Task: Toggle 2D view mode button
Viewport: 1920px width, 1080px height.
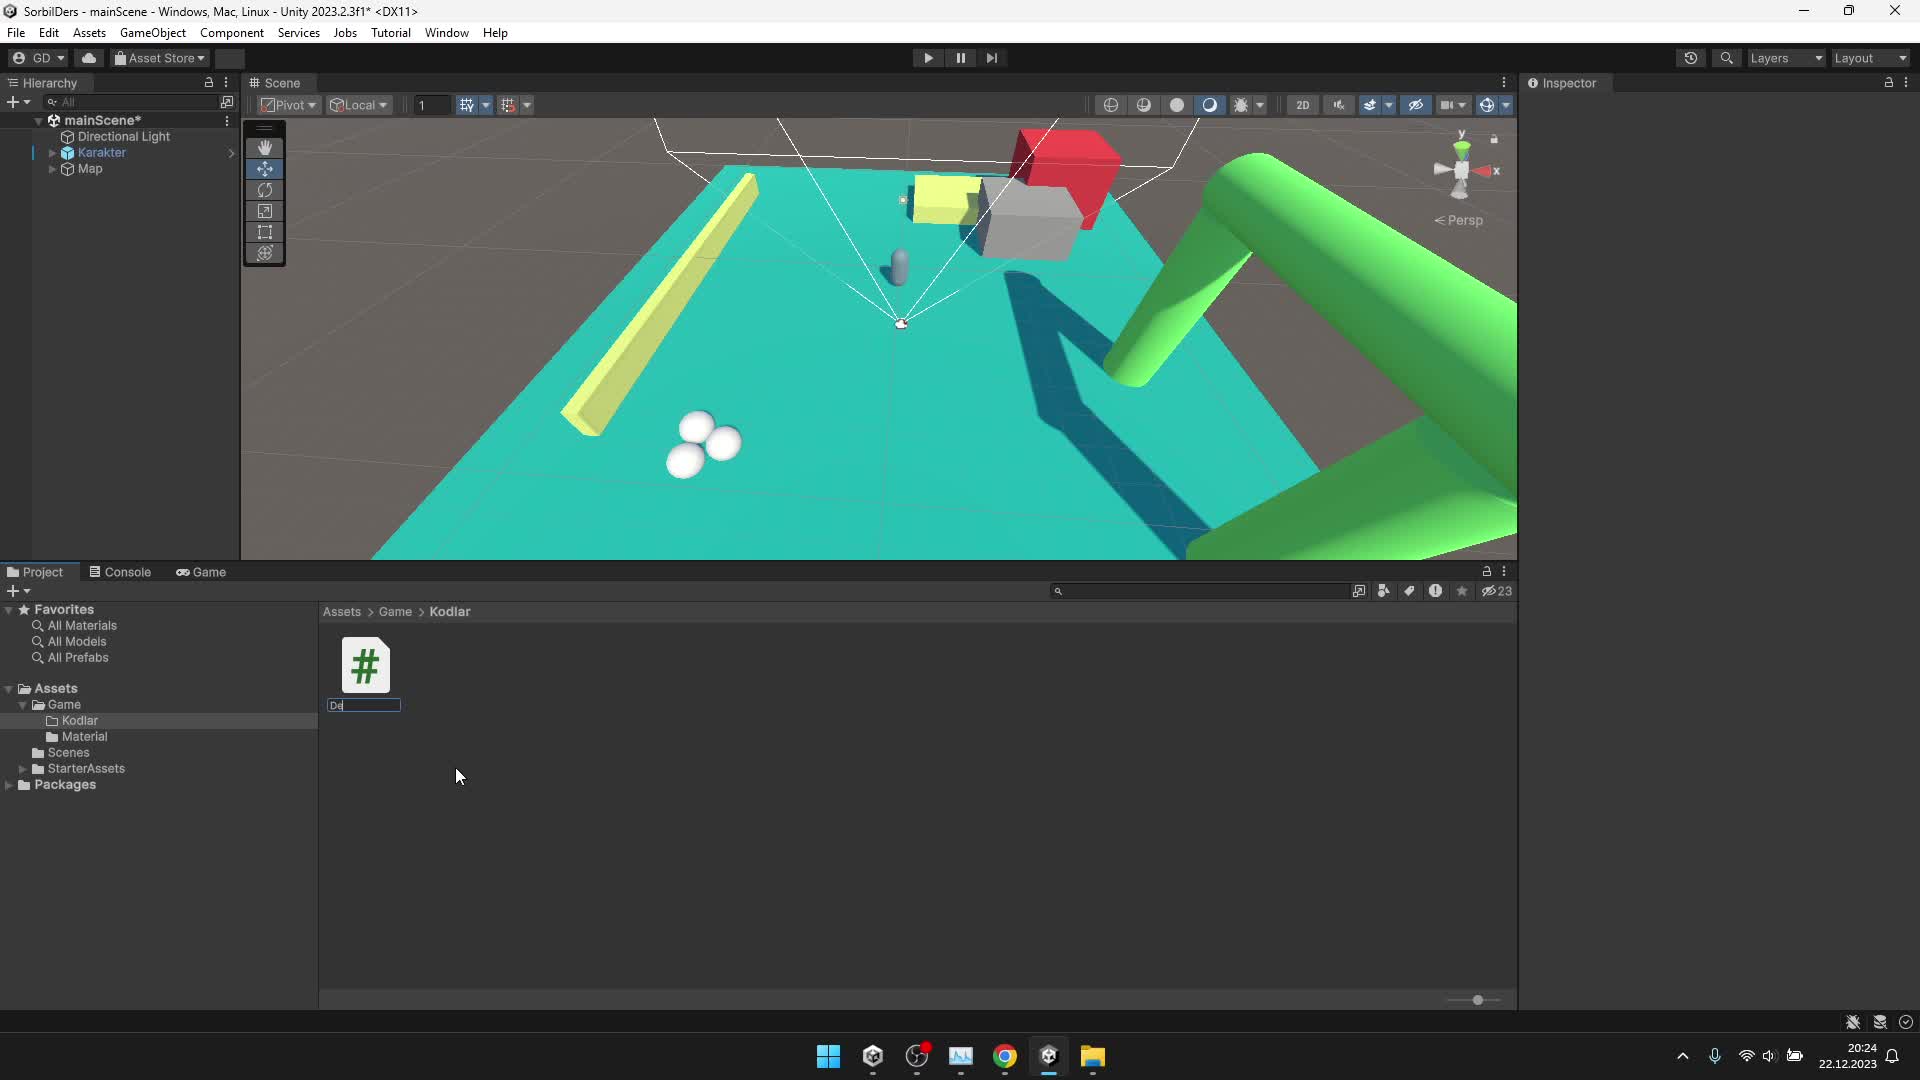Action: point(1305,104)
